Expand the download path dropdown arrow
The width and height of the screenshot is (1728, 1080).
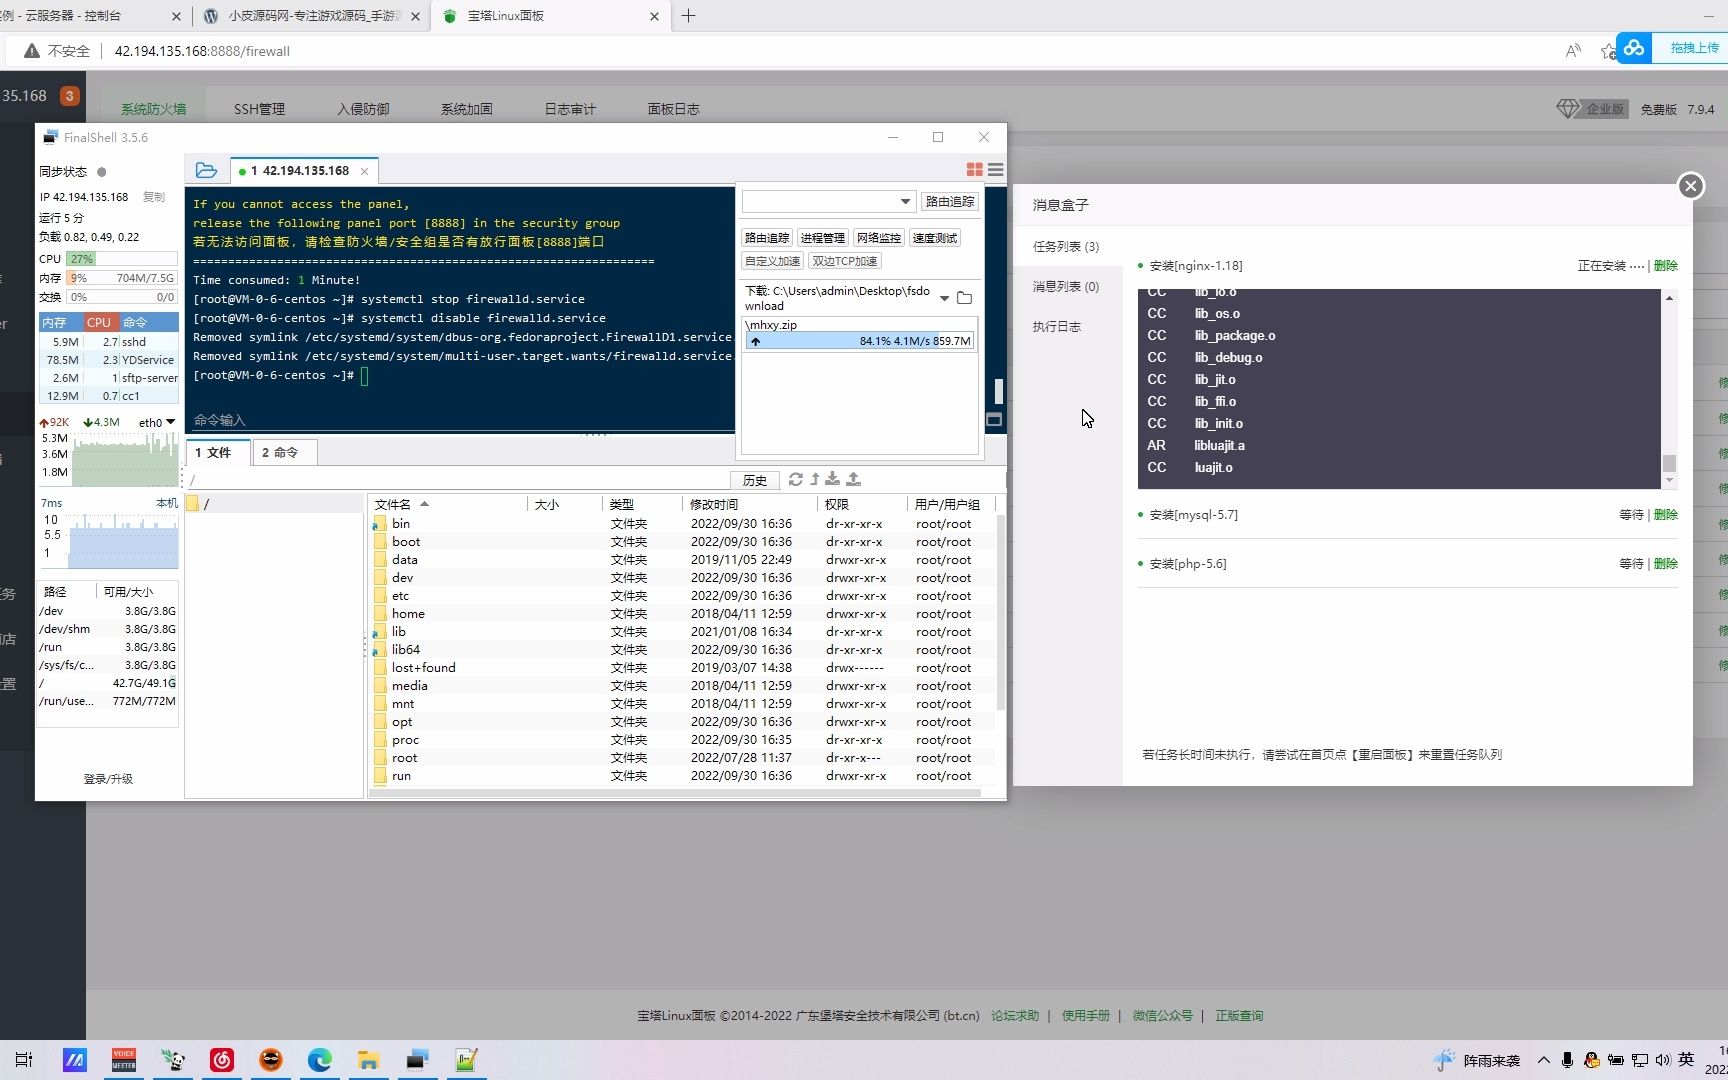point(944,298)
